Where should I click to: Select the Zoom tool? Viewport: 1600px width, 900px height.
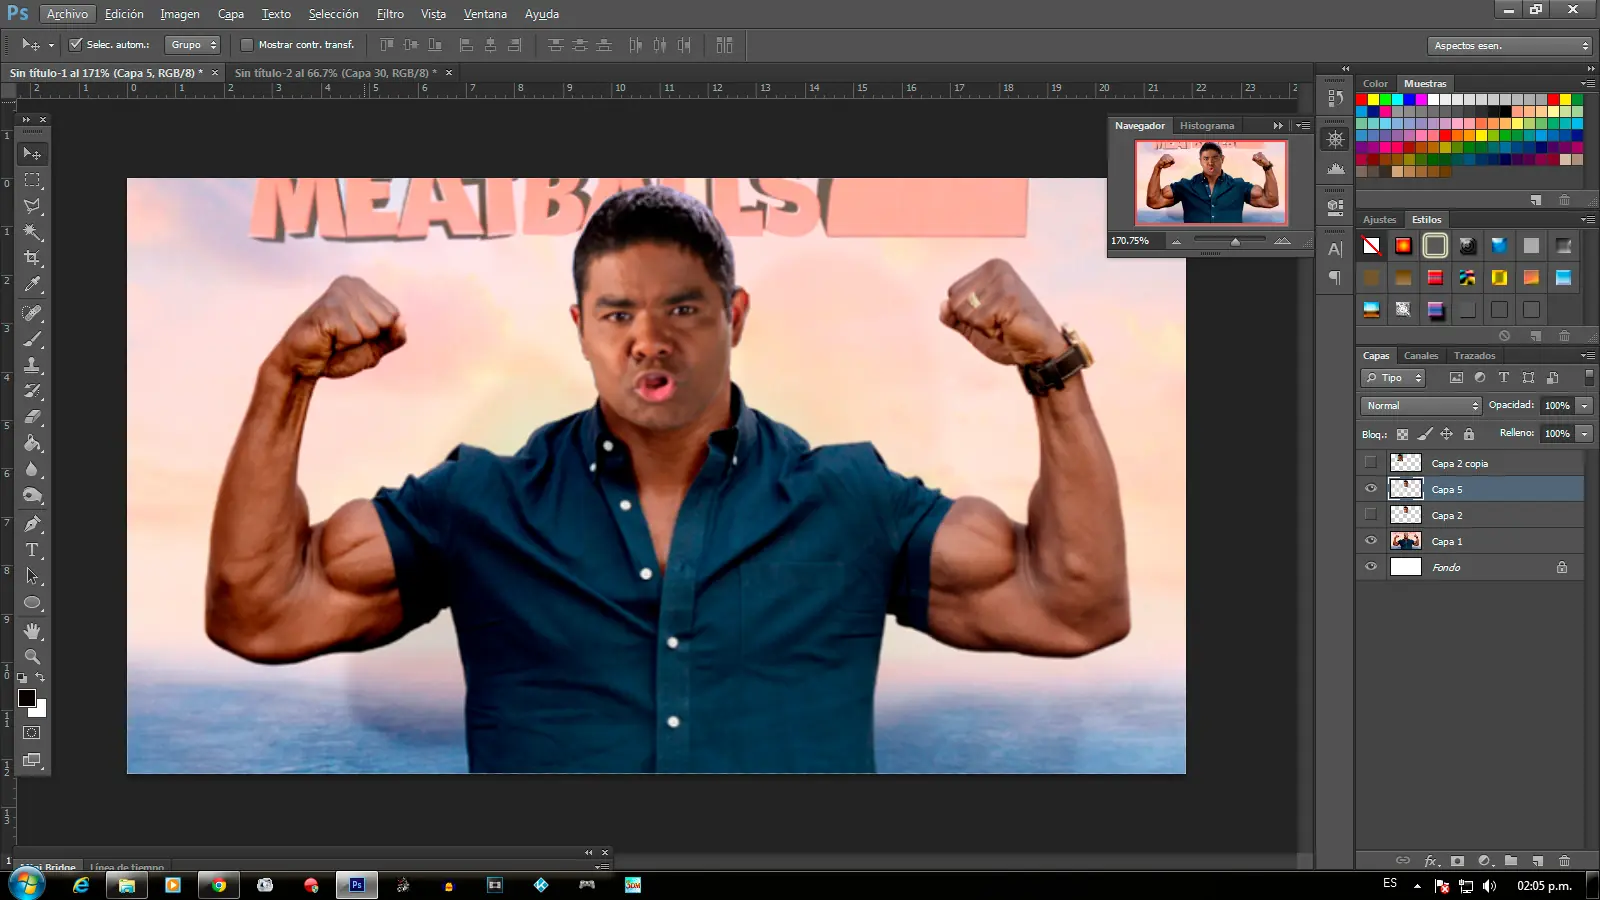pyautogui.click(x=32, y=657)
